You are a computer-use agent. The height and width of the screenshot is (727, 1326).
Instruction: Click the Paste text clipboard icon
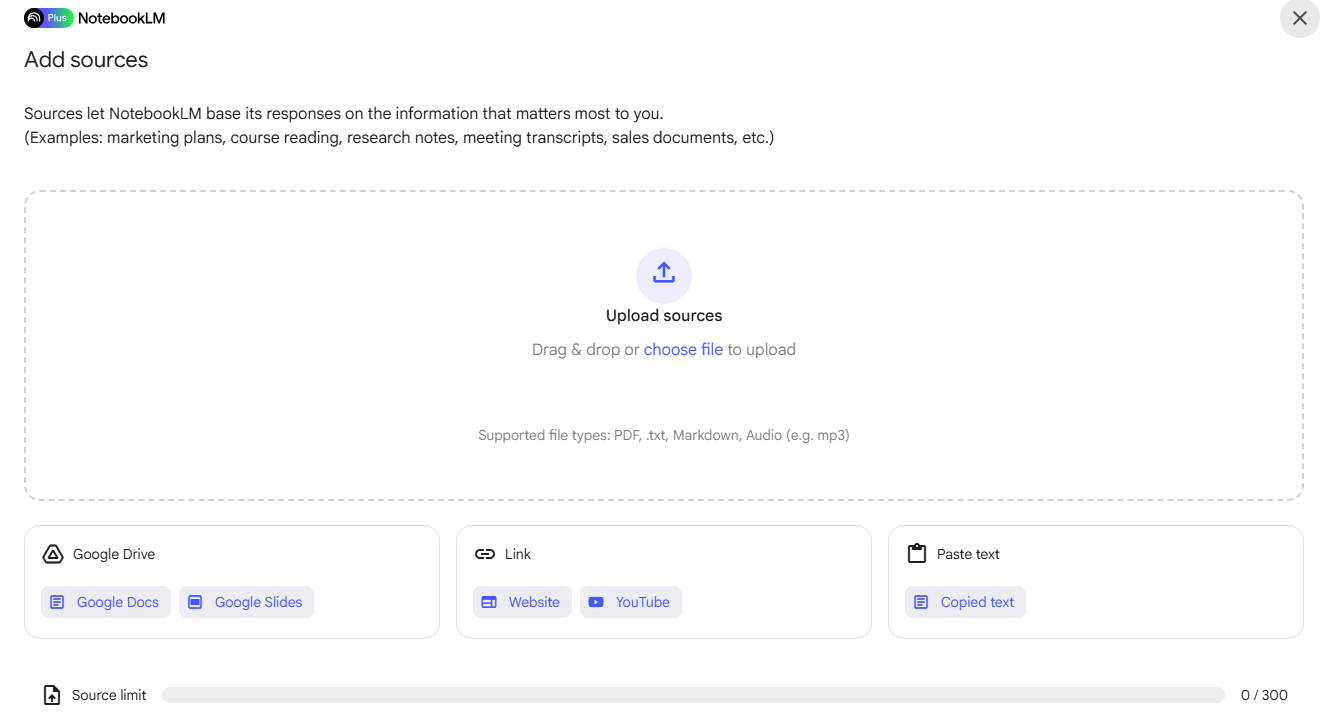point(917,554)
